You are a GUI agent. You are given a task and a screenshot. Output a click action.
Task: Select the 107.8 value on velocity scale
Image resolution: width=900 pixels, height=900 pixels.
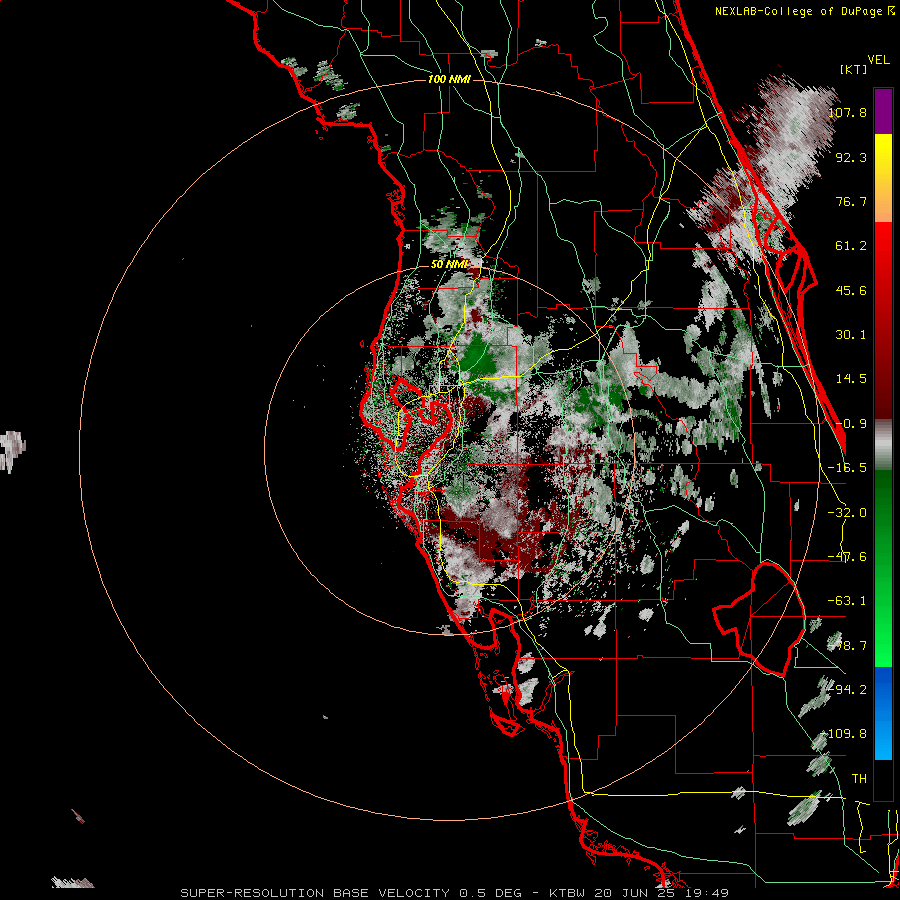(847, 112)
